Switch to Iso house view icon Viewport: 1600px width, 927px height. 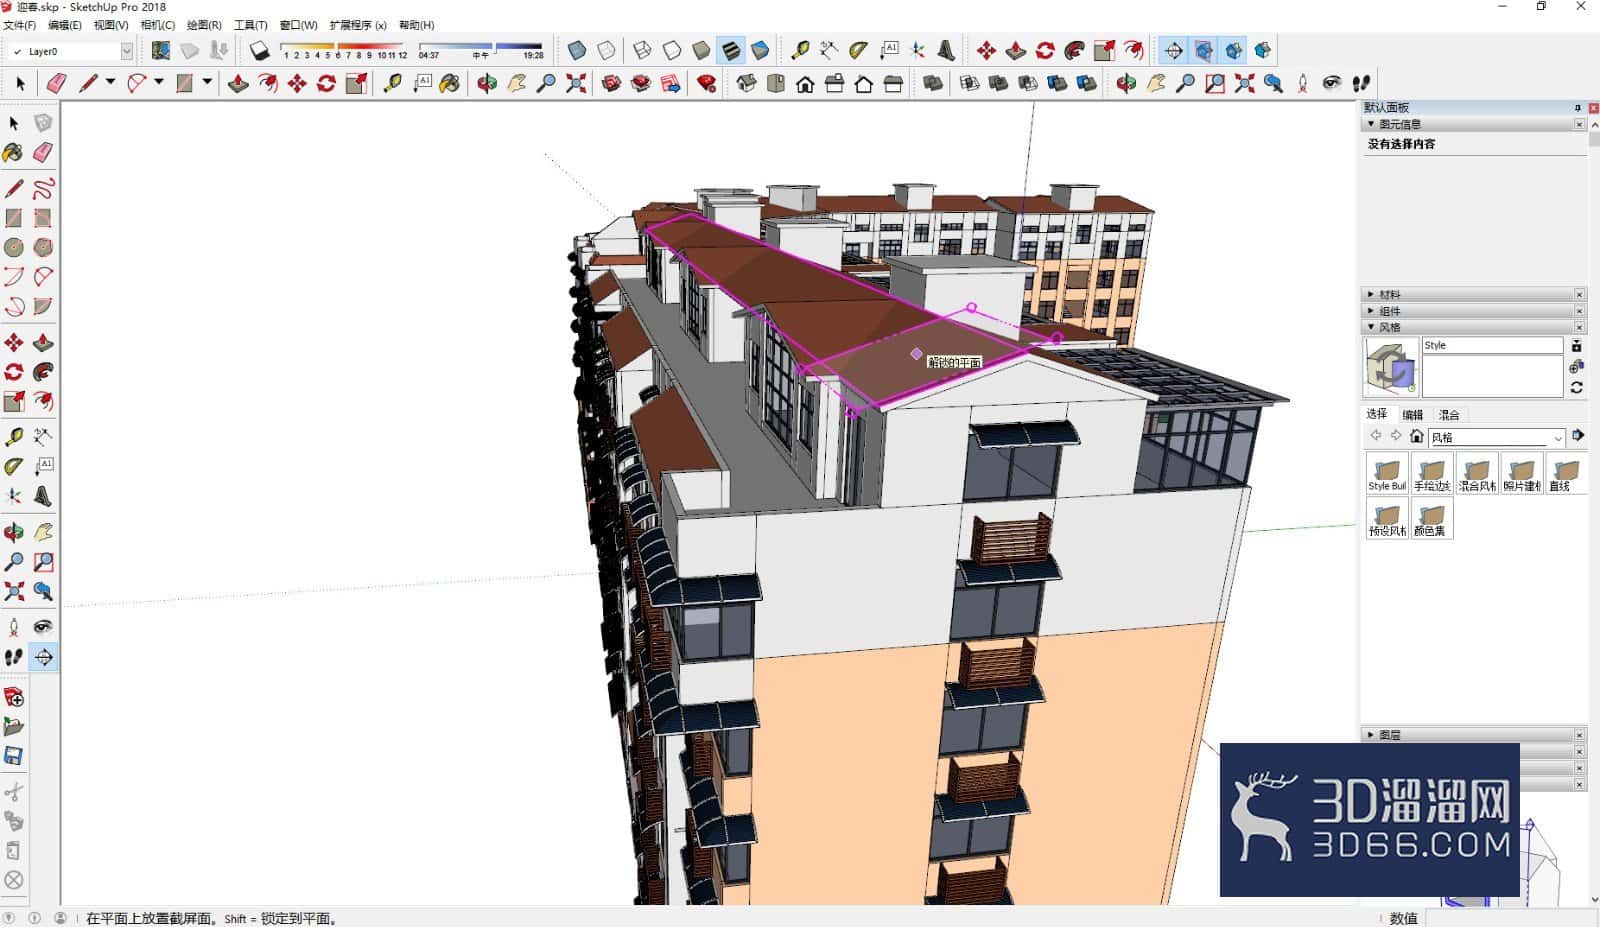(746, 84)
